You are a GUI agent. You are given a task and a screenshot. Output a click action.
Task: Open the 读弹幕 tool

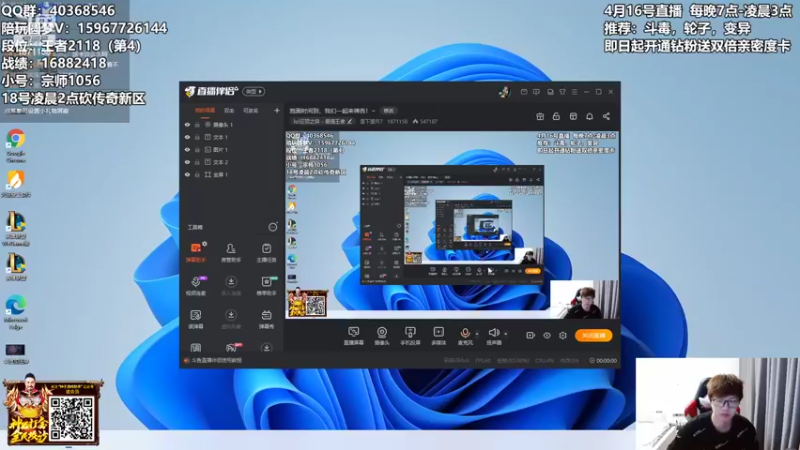195,319
